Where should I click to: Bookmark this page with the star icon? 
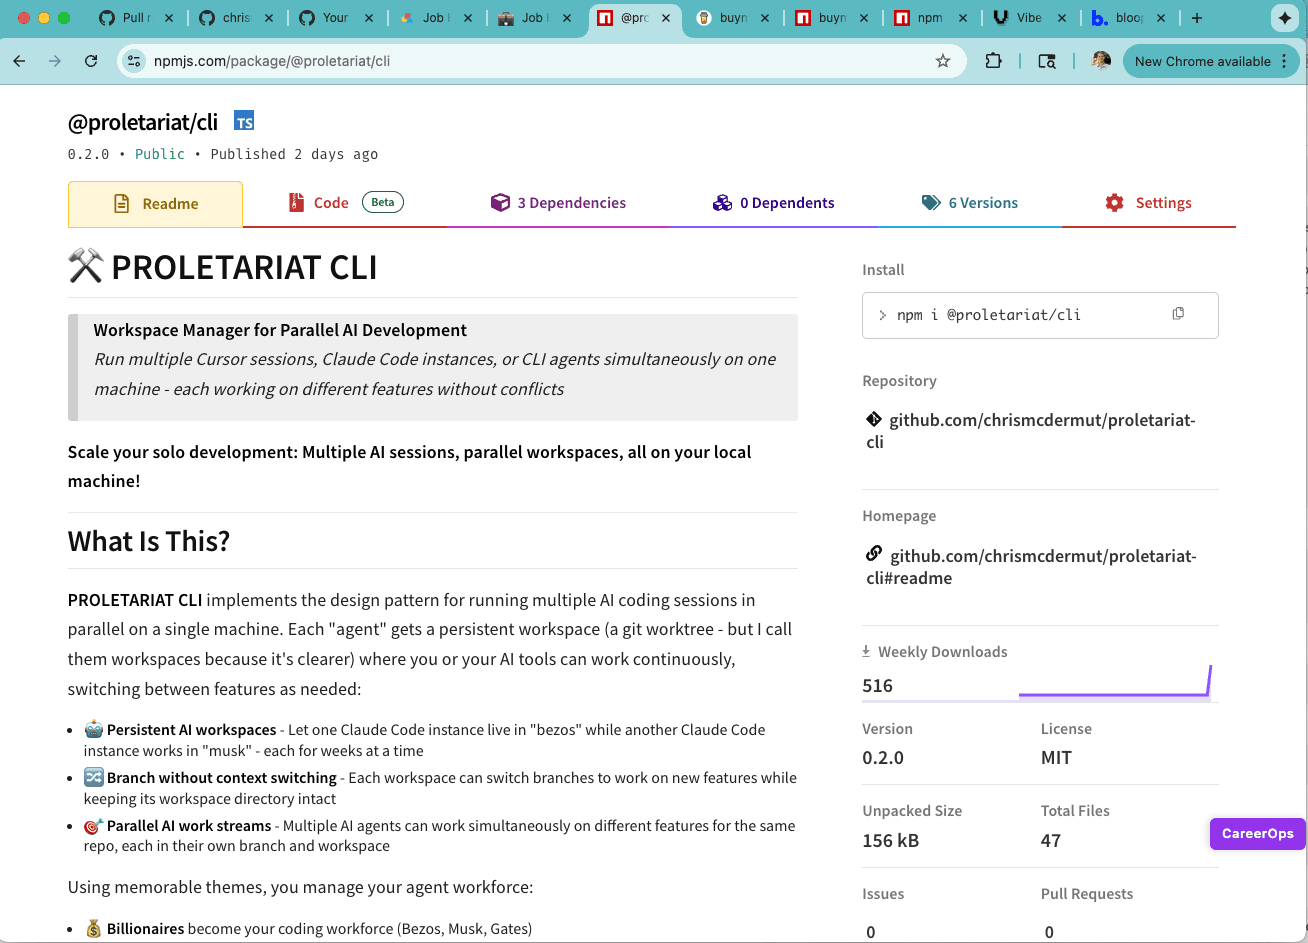tap(942, 61)
